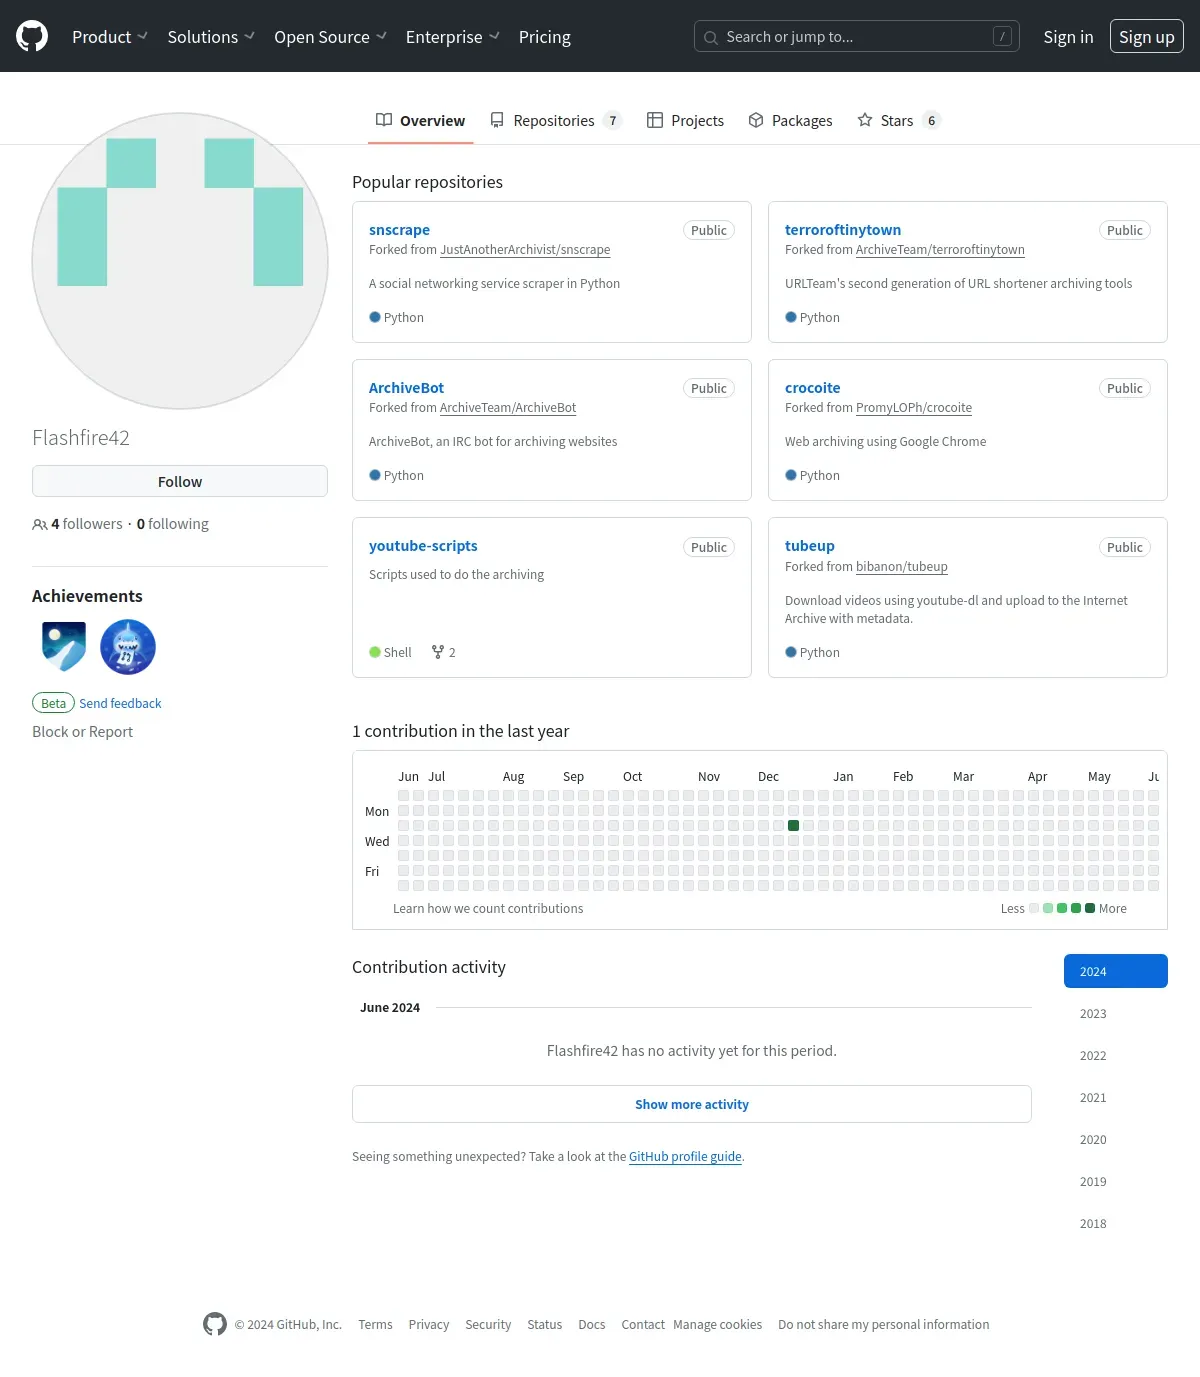This screenshot has width=1200, height=1377.
Task: Open PromyLOPh/crocoite fork source
Action: (914, 408)
